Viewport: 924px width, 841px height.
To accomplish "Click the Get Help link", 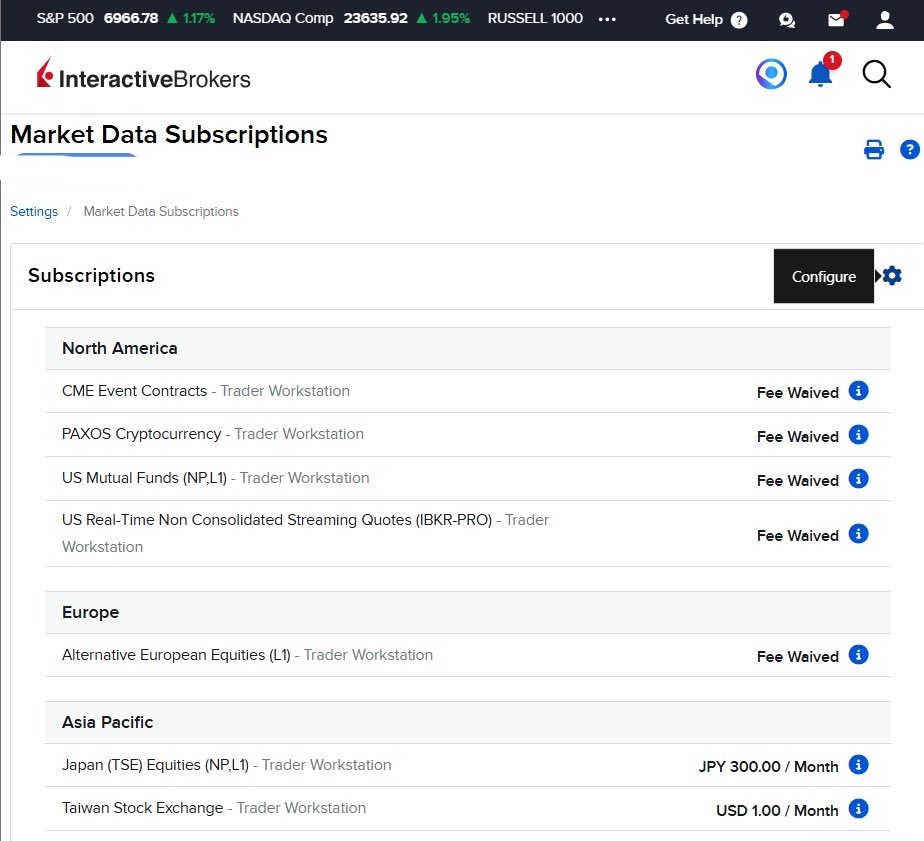I will (x=694, y=19).
